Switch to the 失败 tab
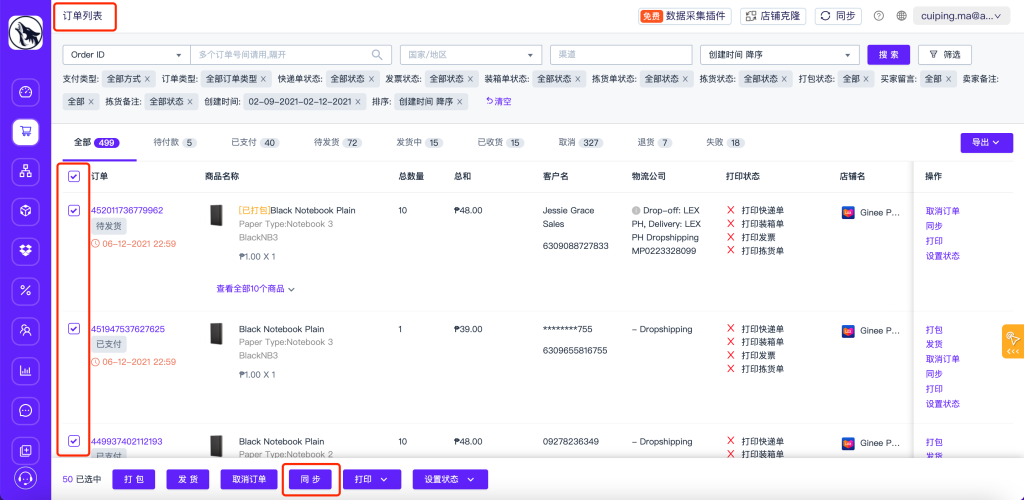 click(725, 142)
